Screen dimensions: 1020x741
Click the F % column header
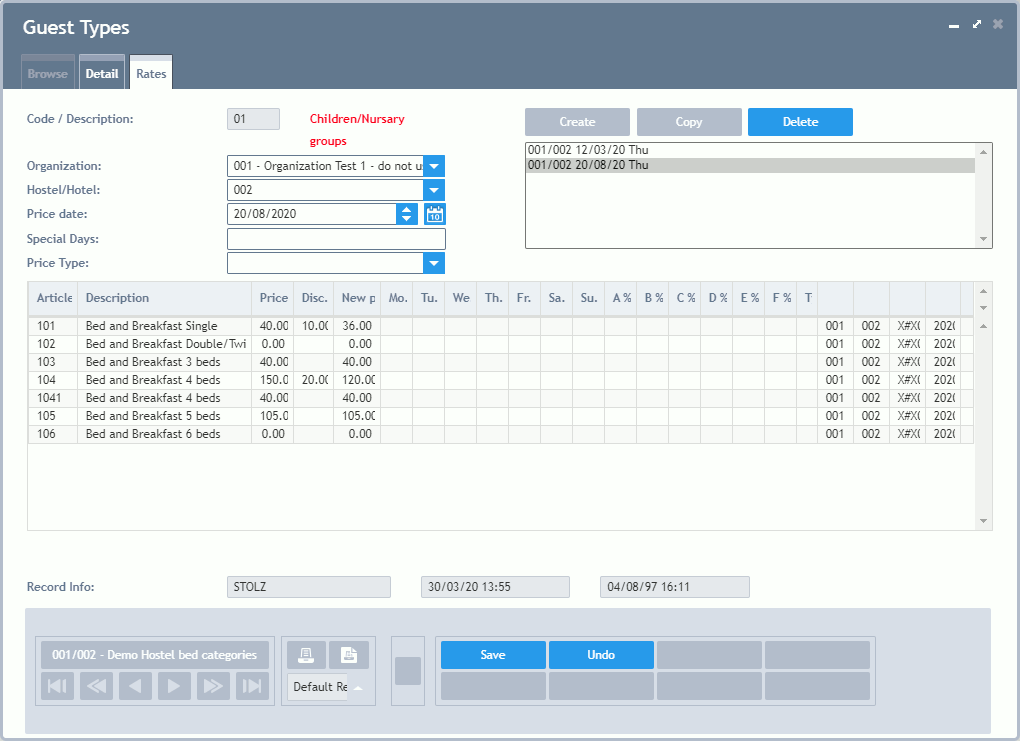(781, 298)
